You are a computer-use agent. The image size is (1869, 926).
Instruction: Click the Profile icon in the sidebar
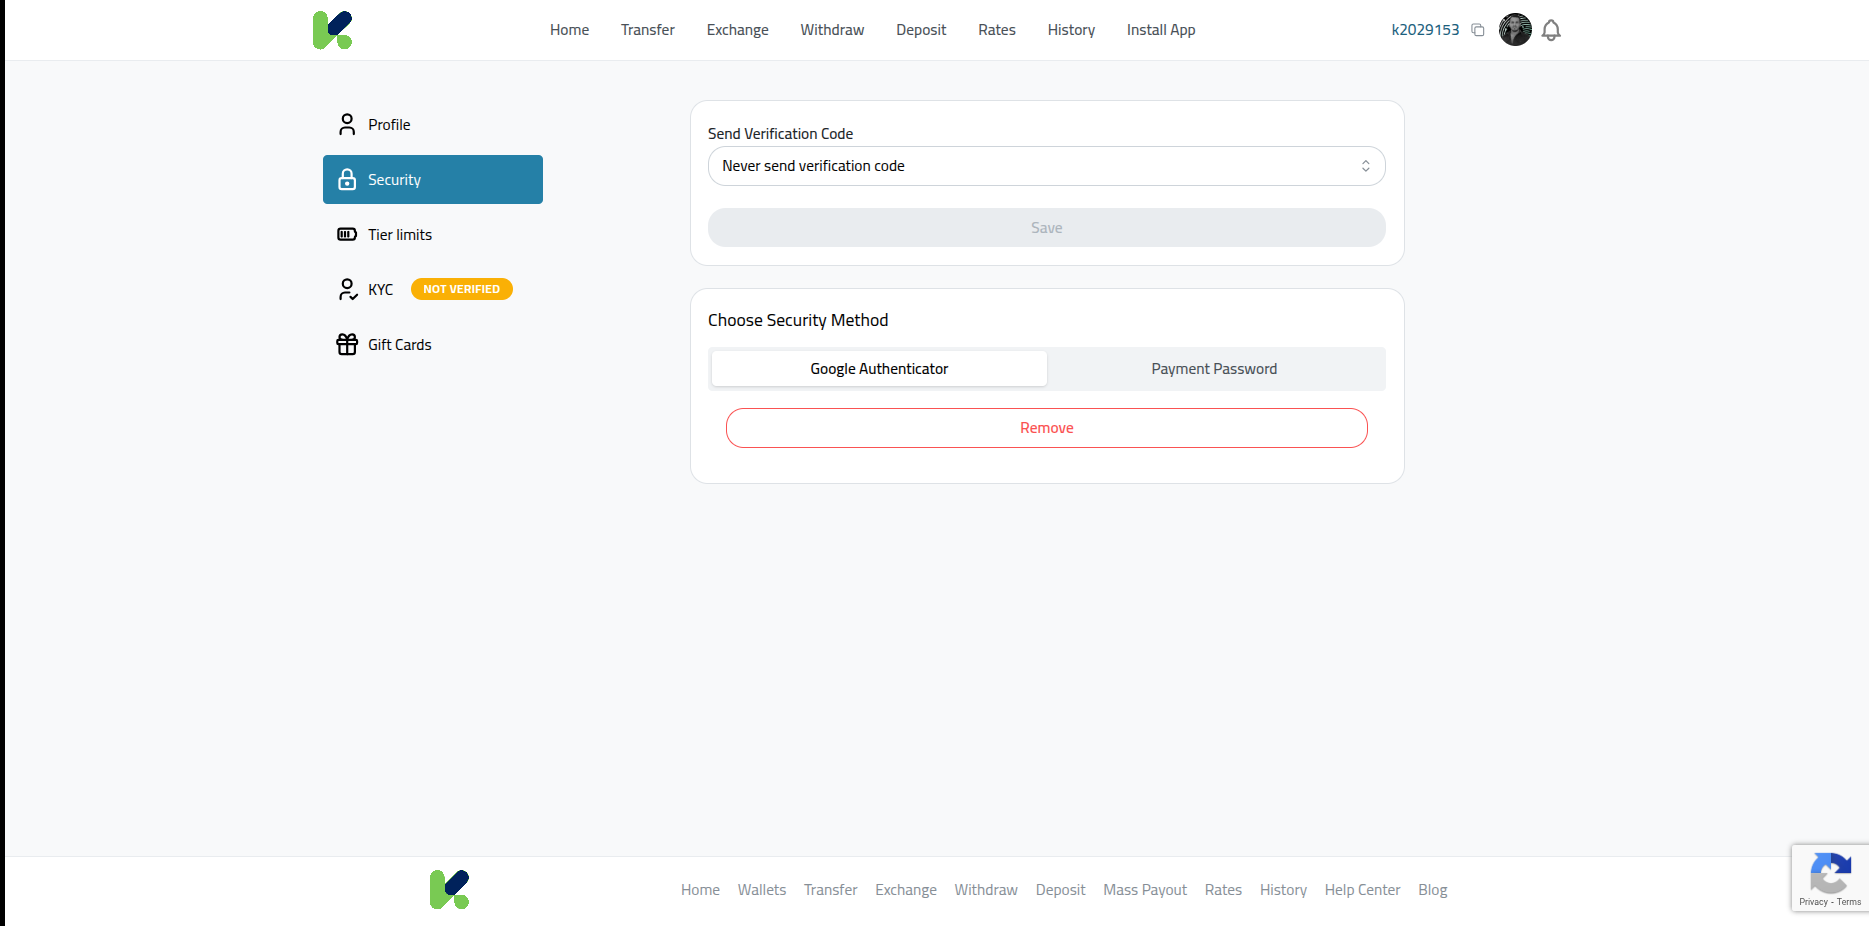[347, 124]
